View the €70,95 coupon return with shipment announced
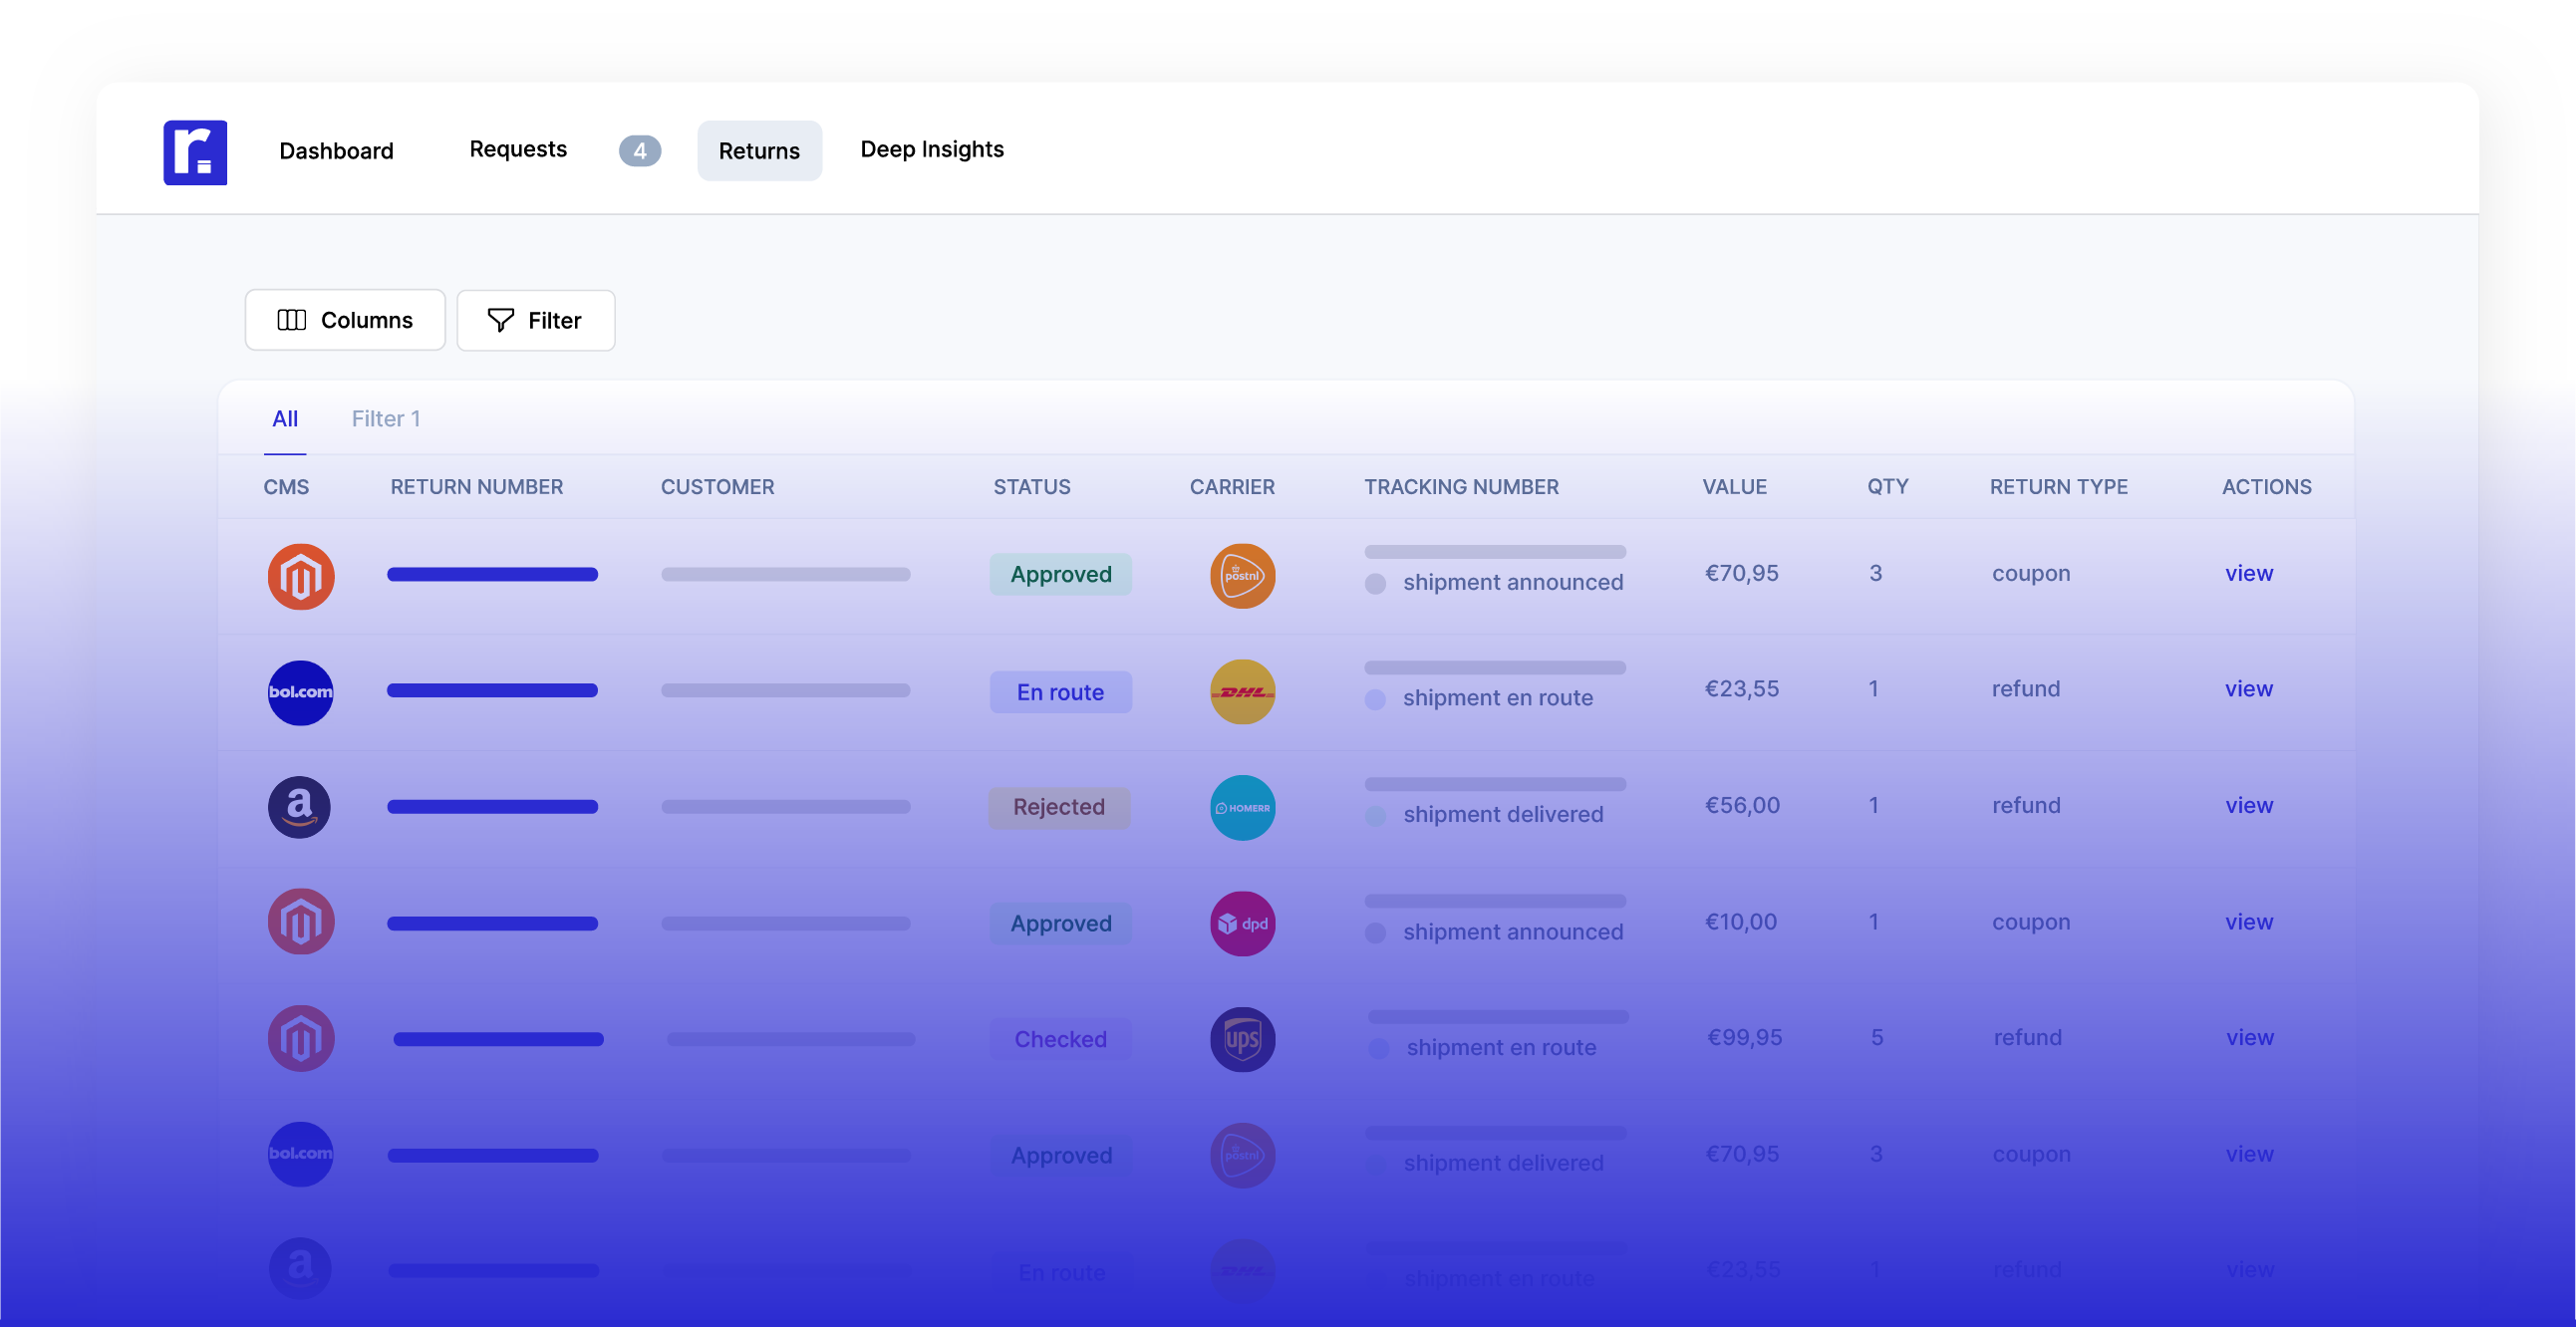Viewport: 2576px width, 1327px height. [x=2249, y=574]
